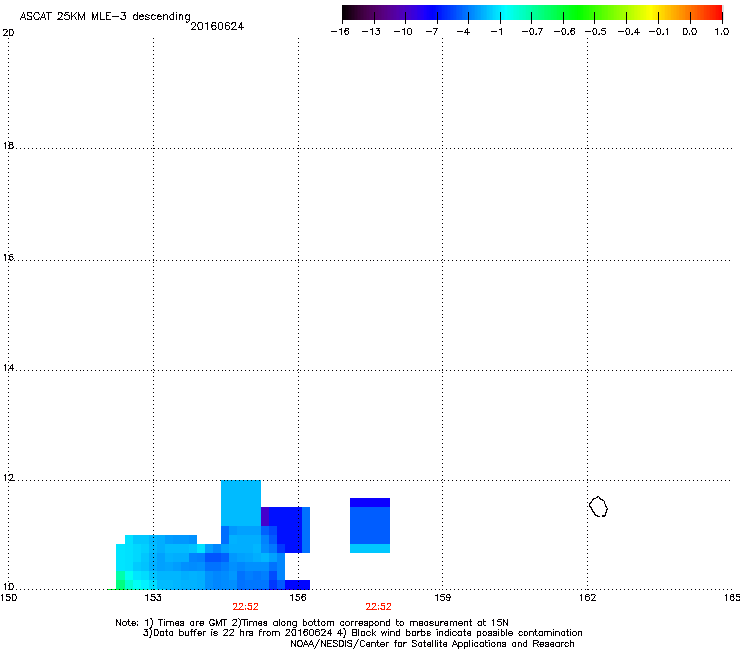Click the date label 20160624
Viewport: 740px width, 650px height.
(x=217, y=26)
